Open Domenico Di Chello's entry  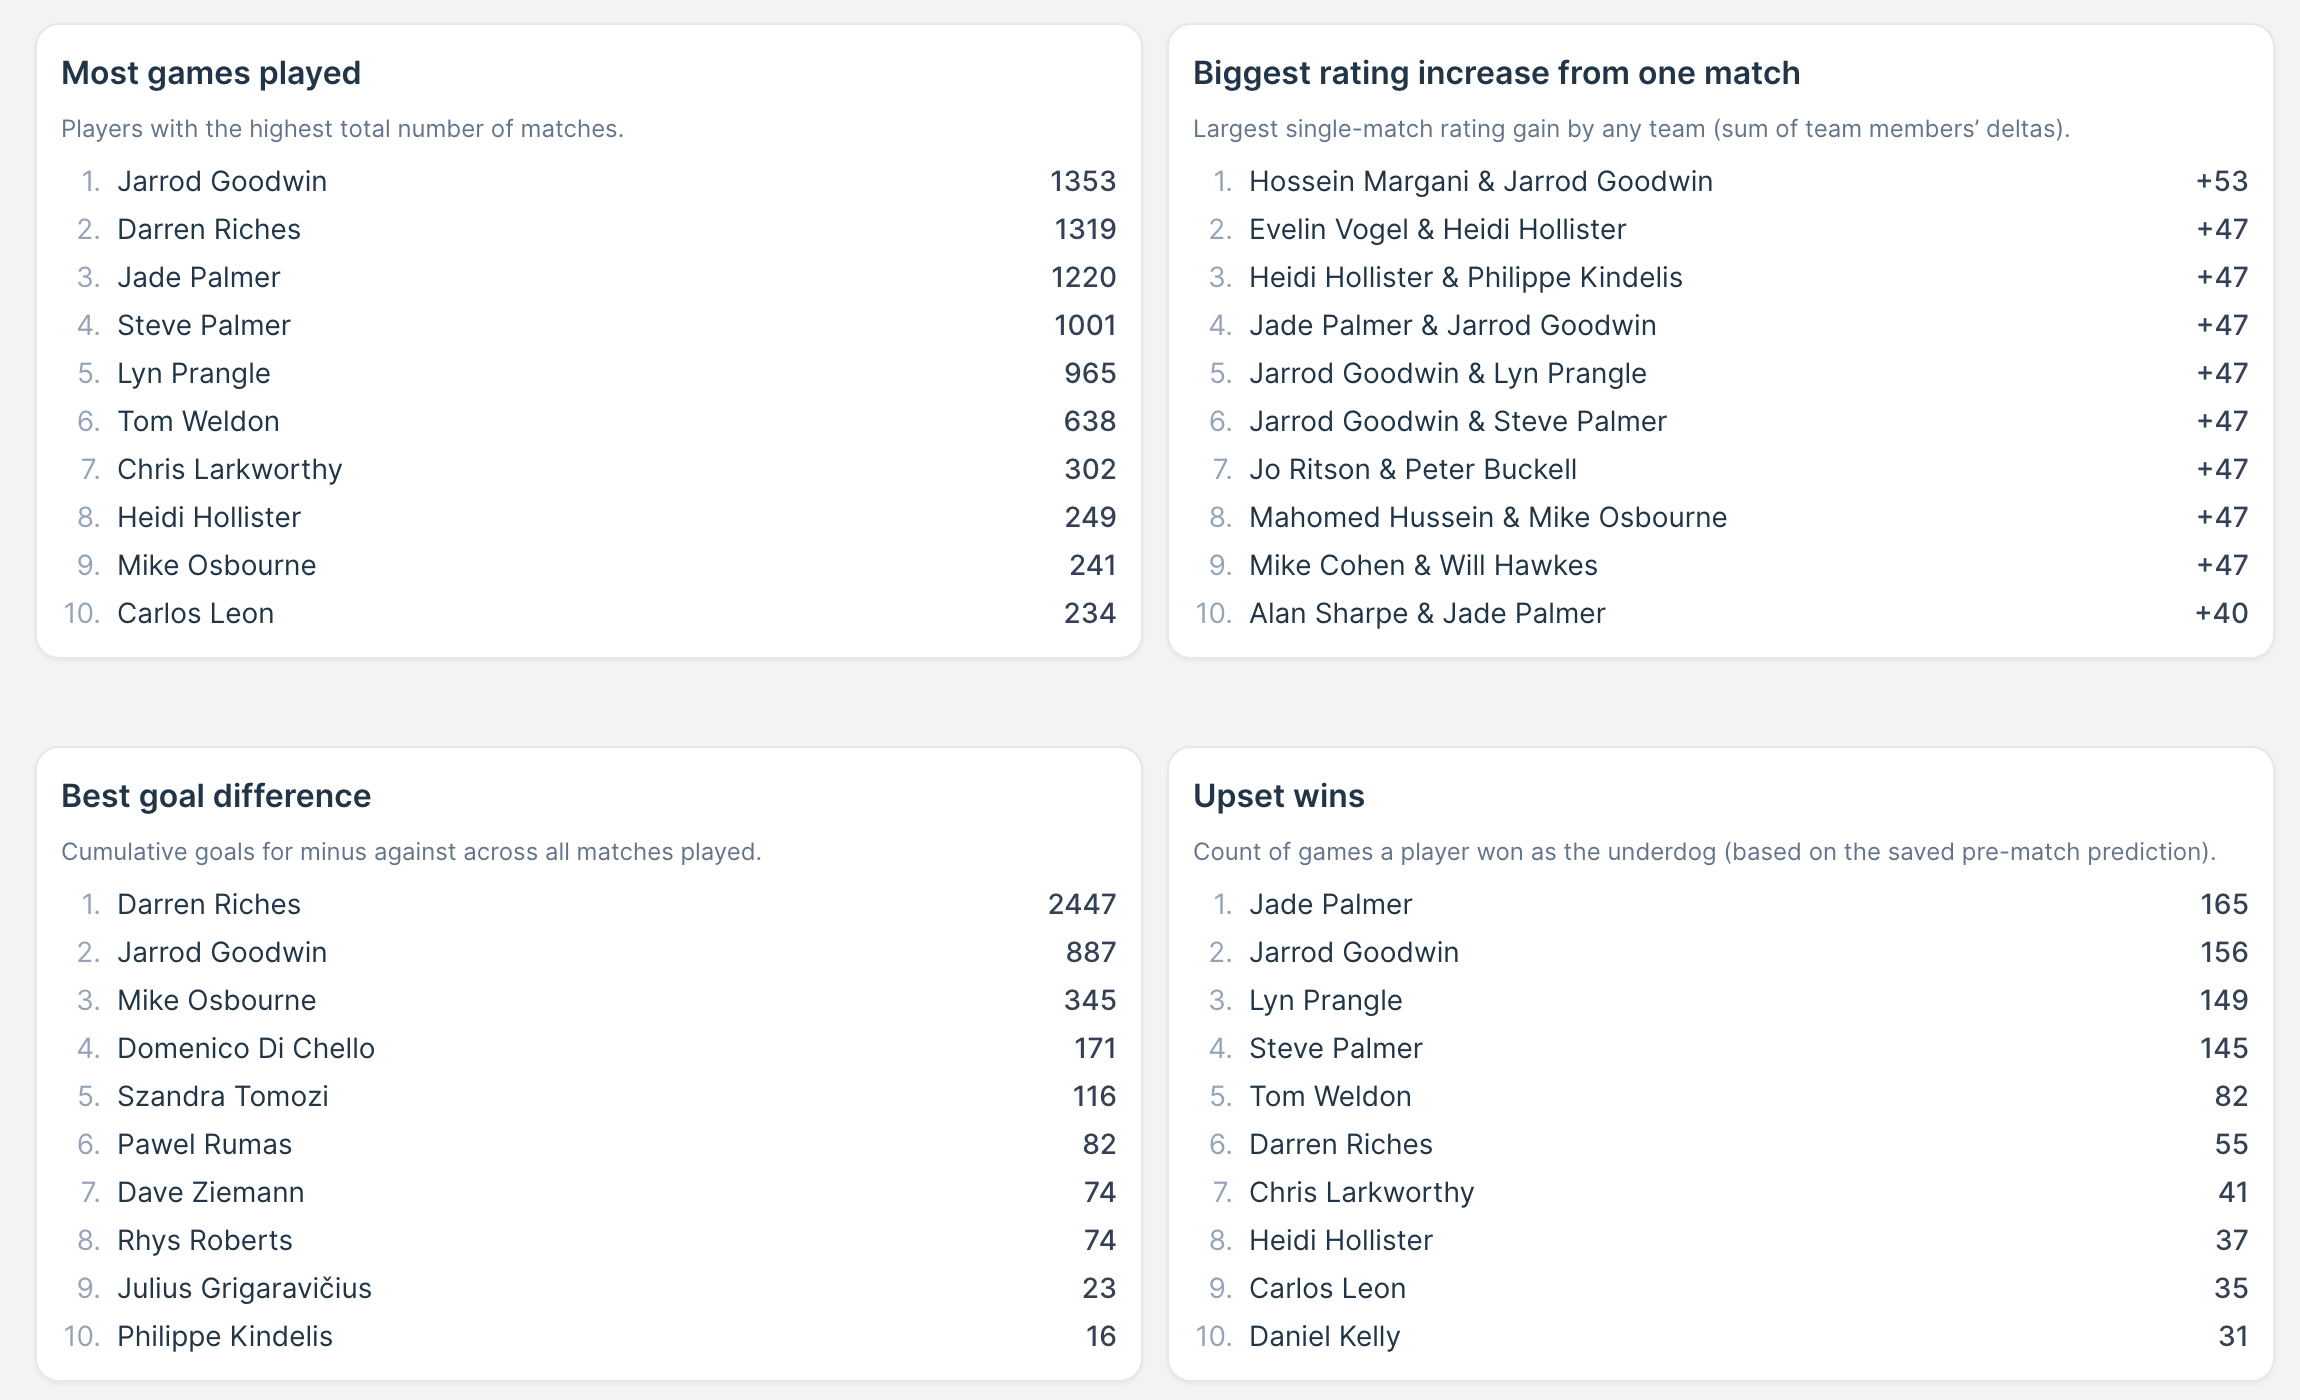tap(246, 1048)
